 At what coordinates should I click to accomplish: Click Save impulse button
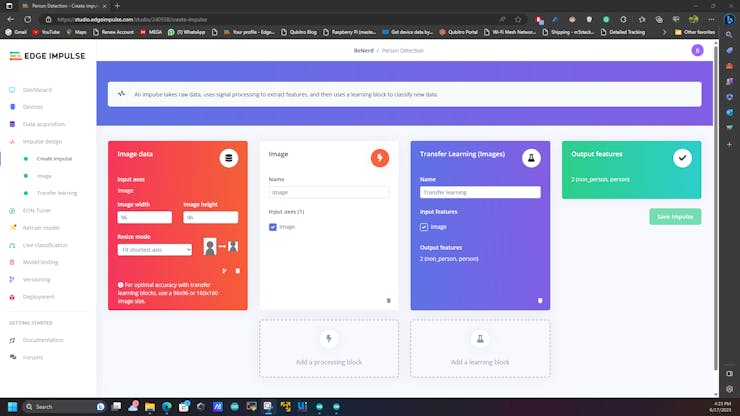click(x=675, y=217)
